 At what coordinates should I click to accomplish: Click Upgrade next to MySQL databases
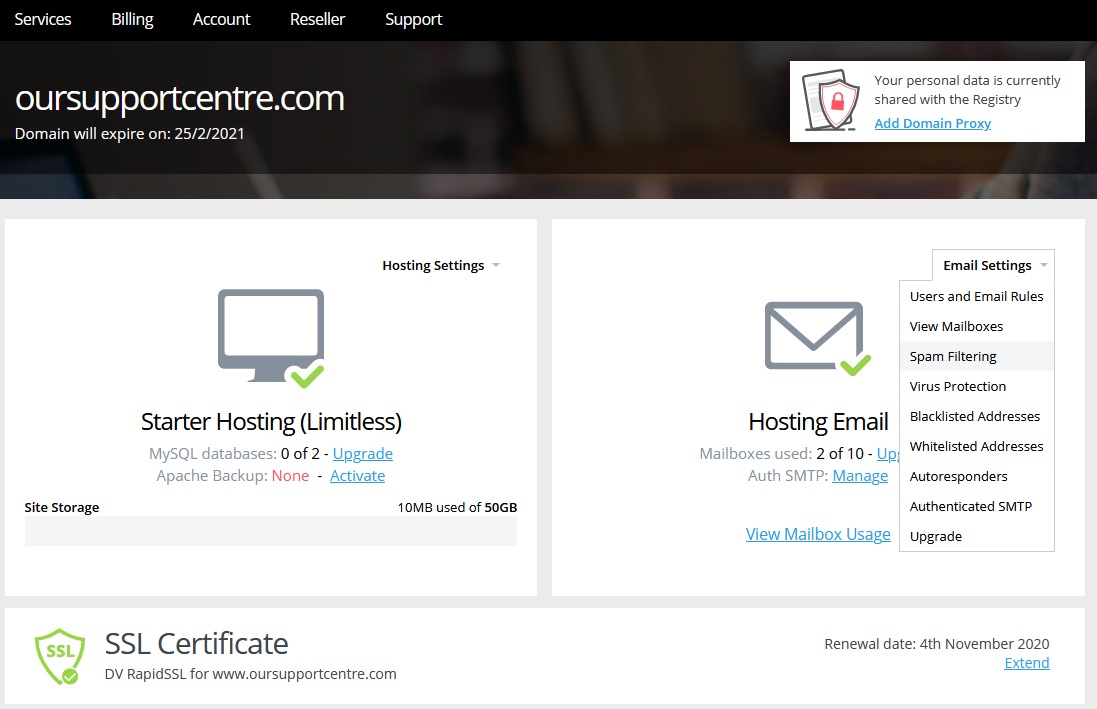coord(362,453)
